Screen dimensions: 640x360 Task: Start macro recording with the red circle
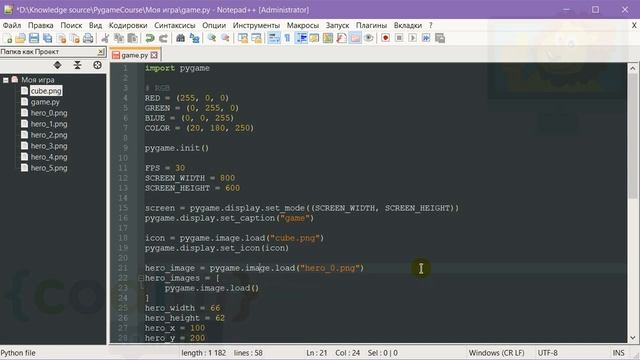coord(385,38)
